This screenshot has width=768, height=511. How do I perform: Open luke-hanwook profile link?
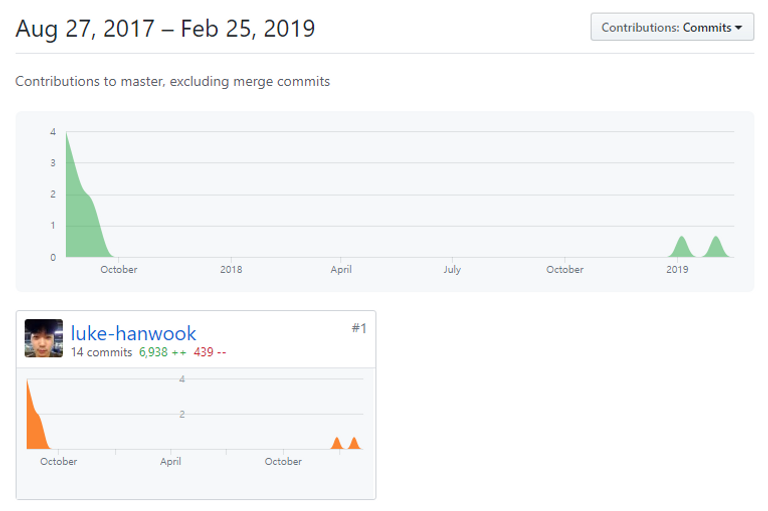[x=133, y=333]
